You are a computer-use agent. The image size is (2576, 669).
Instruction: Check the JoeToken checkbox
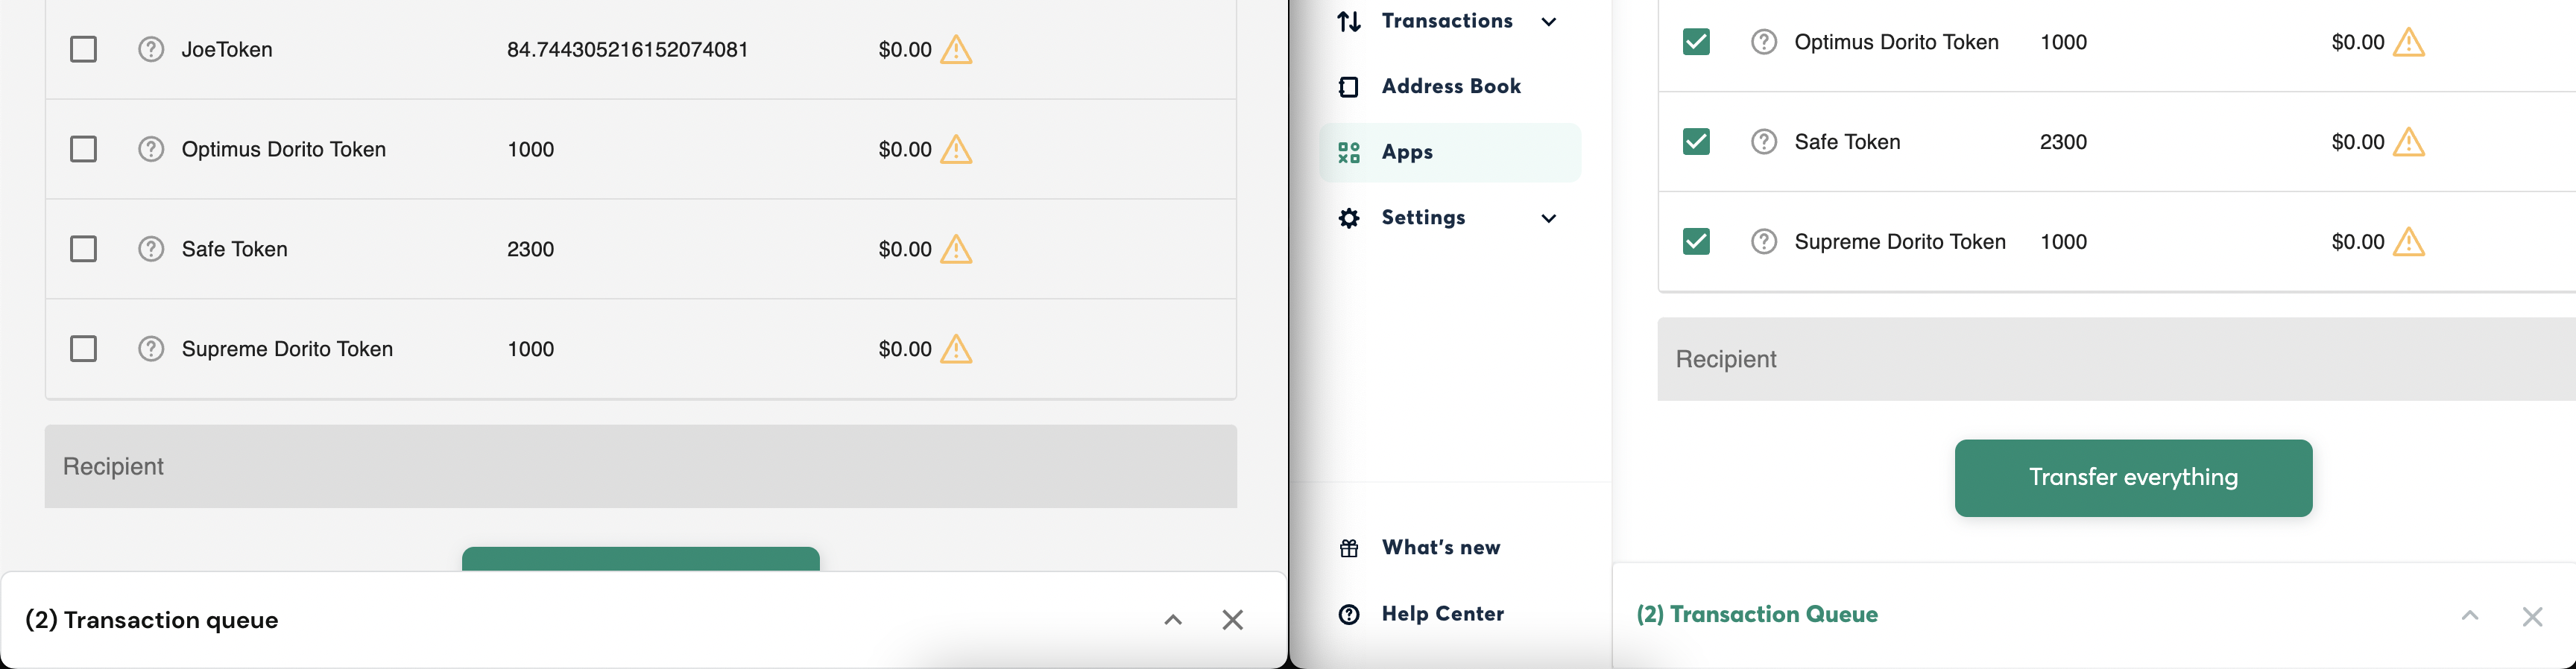click(x=83, y=48)
